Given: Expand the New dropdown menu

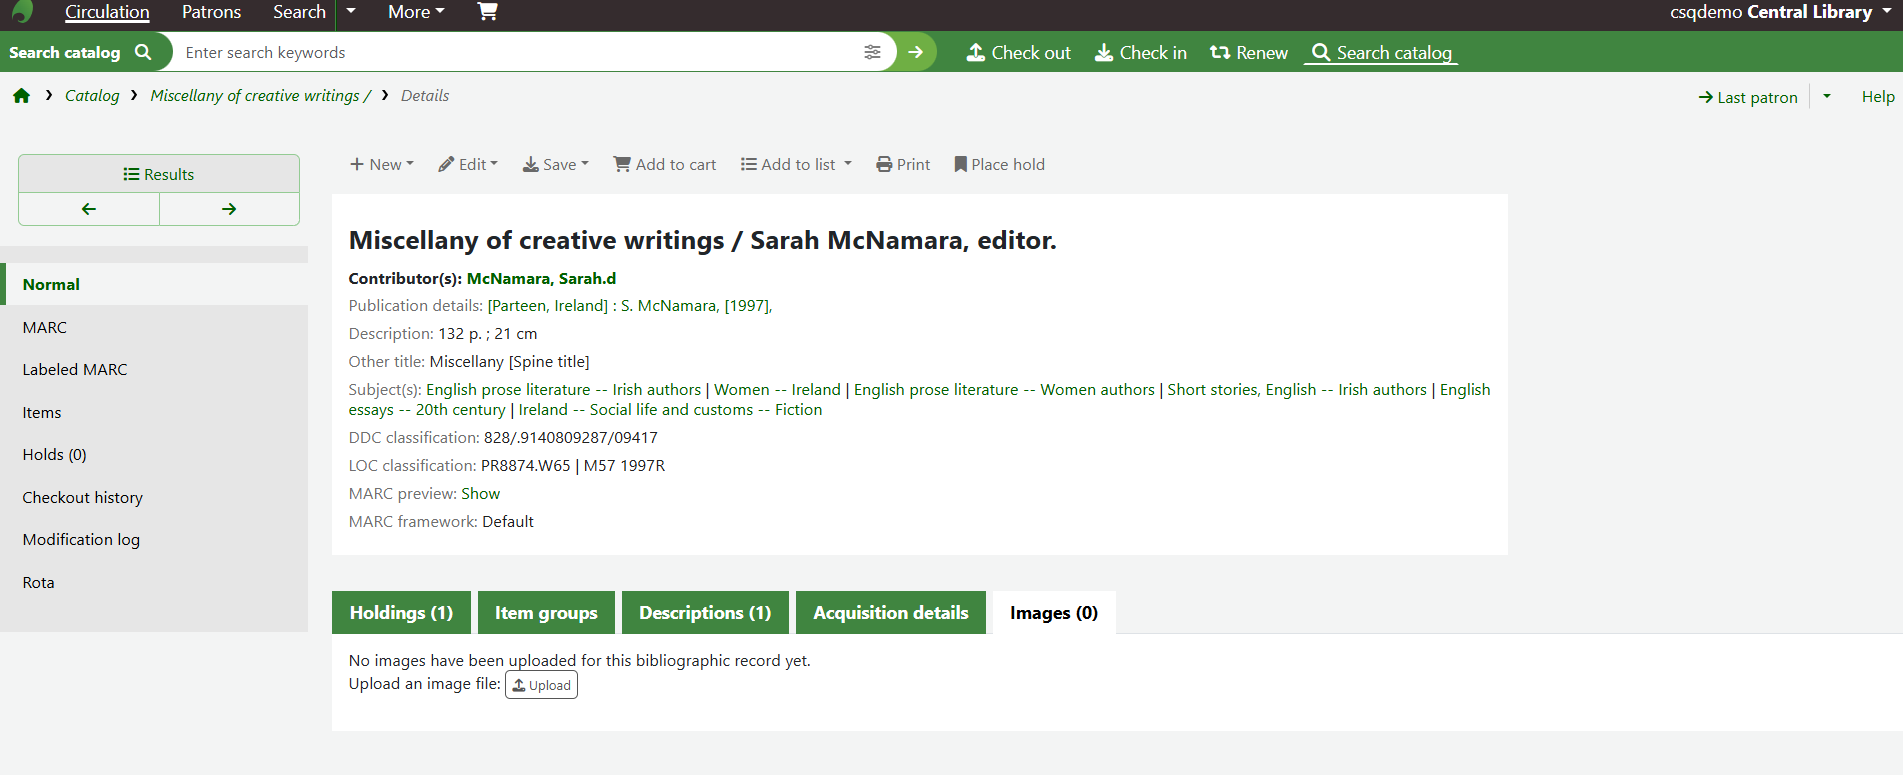Looking at the screenshot, I should tap(381, 165).
